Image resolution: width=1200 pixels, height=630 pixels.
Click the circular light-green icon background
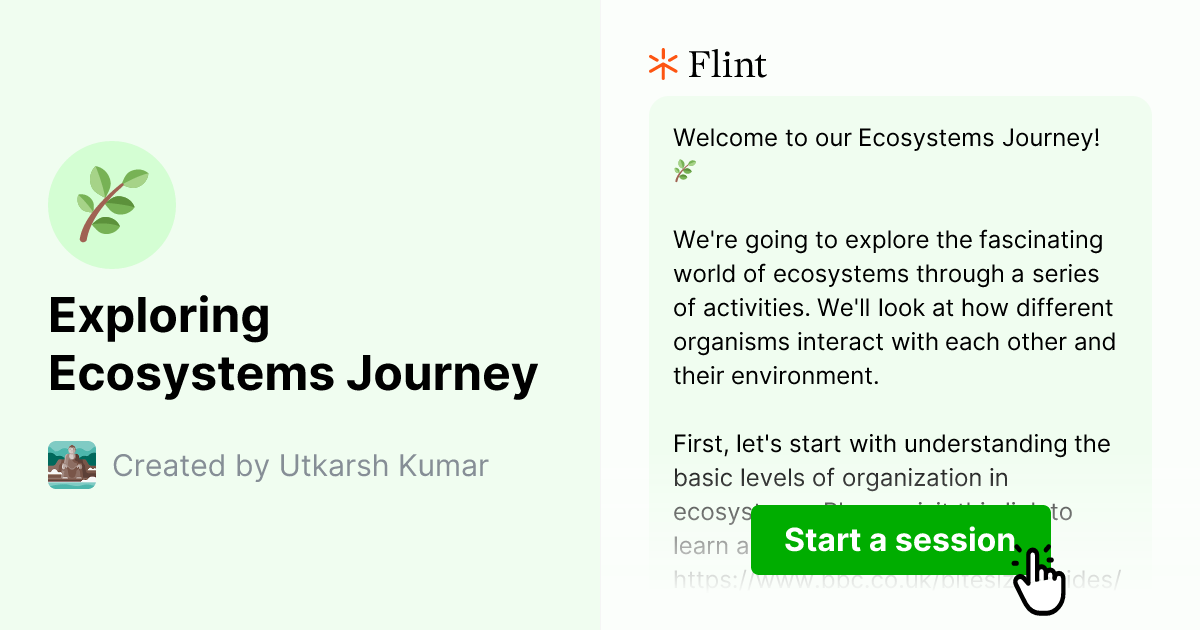(112, 205)
